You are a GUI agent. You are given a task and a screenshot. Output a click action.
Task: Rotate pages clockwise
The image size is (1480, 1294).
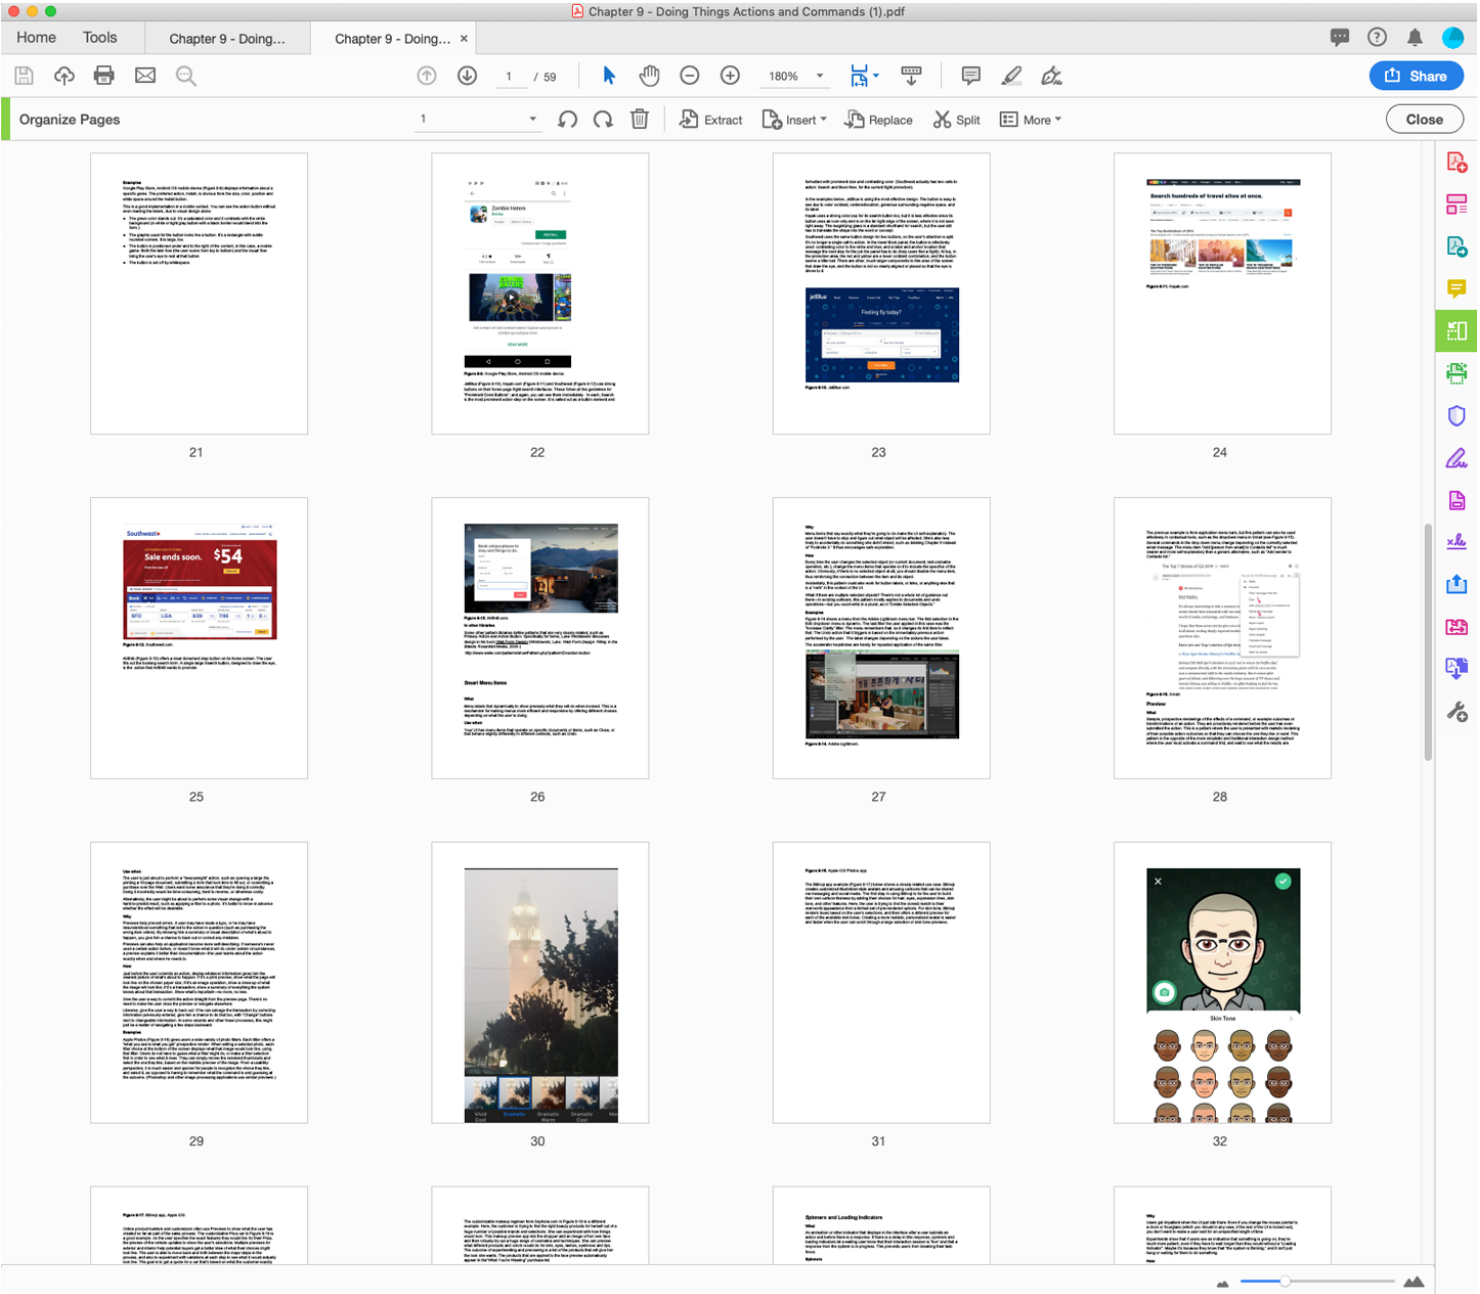click(x=603, y=120)
